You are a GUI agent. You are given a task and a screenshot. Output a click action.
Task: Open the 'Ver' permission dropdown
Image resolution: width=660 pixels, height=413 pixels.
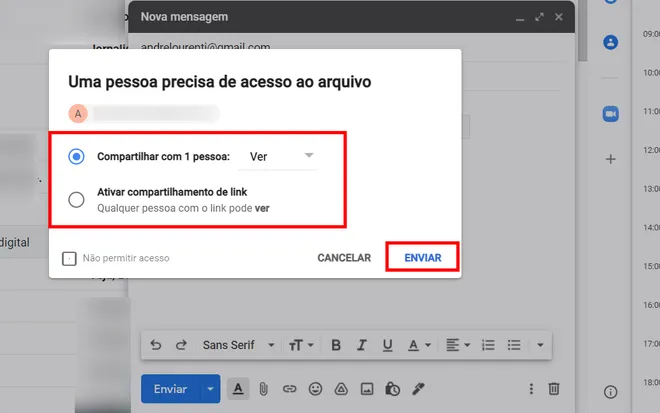(278, 157)
